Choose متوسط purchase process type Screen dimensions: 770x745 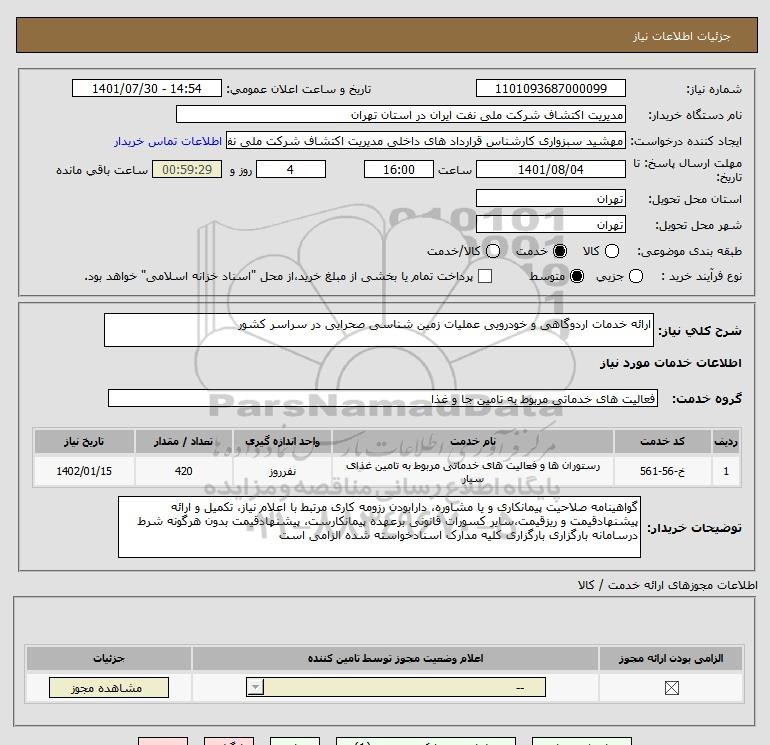pos(577,276)
